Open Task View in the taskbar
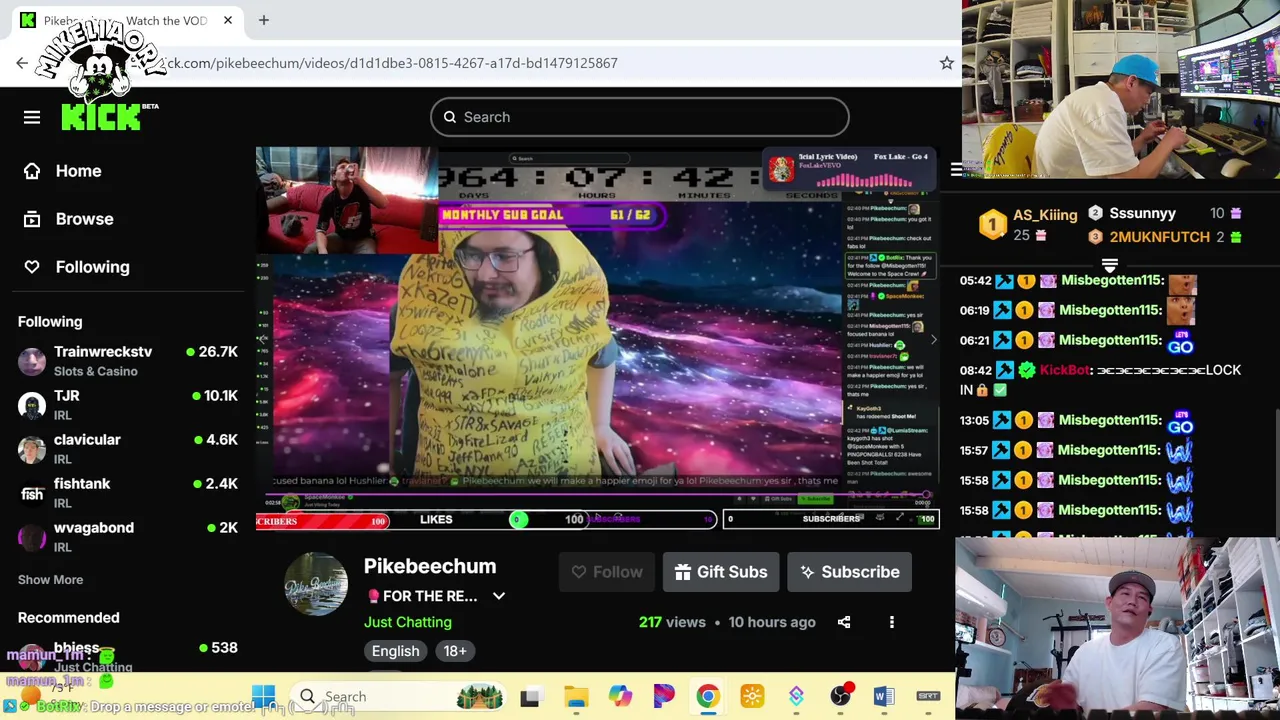This screenshot has height=720, width=1280. coord(530,696)
